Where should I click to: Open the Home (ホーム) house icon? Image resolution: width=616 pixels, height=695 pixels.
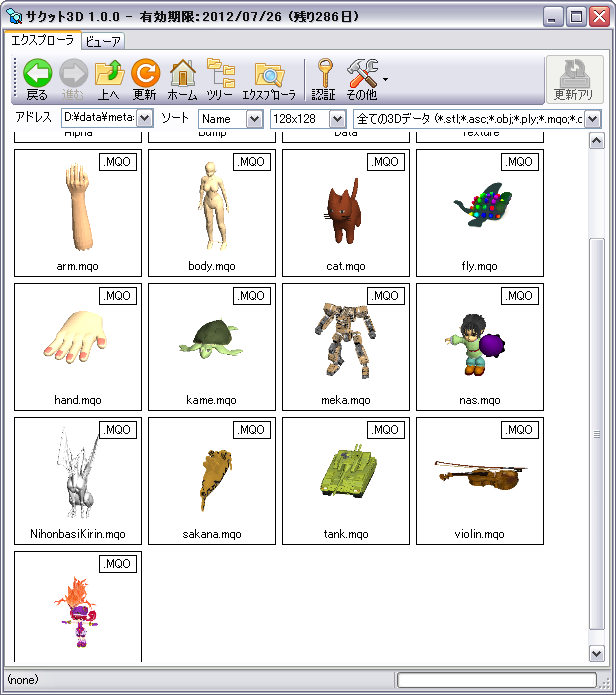coord(183,73)
